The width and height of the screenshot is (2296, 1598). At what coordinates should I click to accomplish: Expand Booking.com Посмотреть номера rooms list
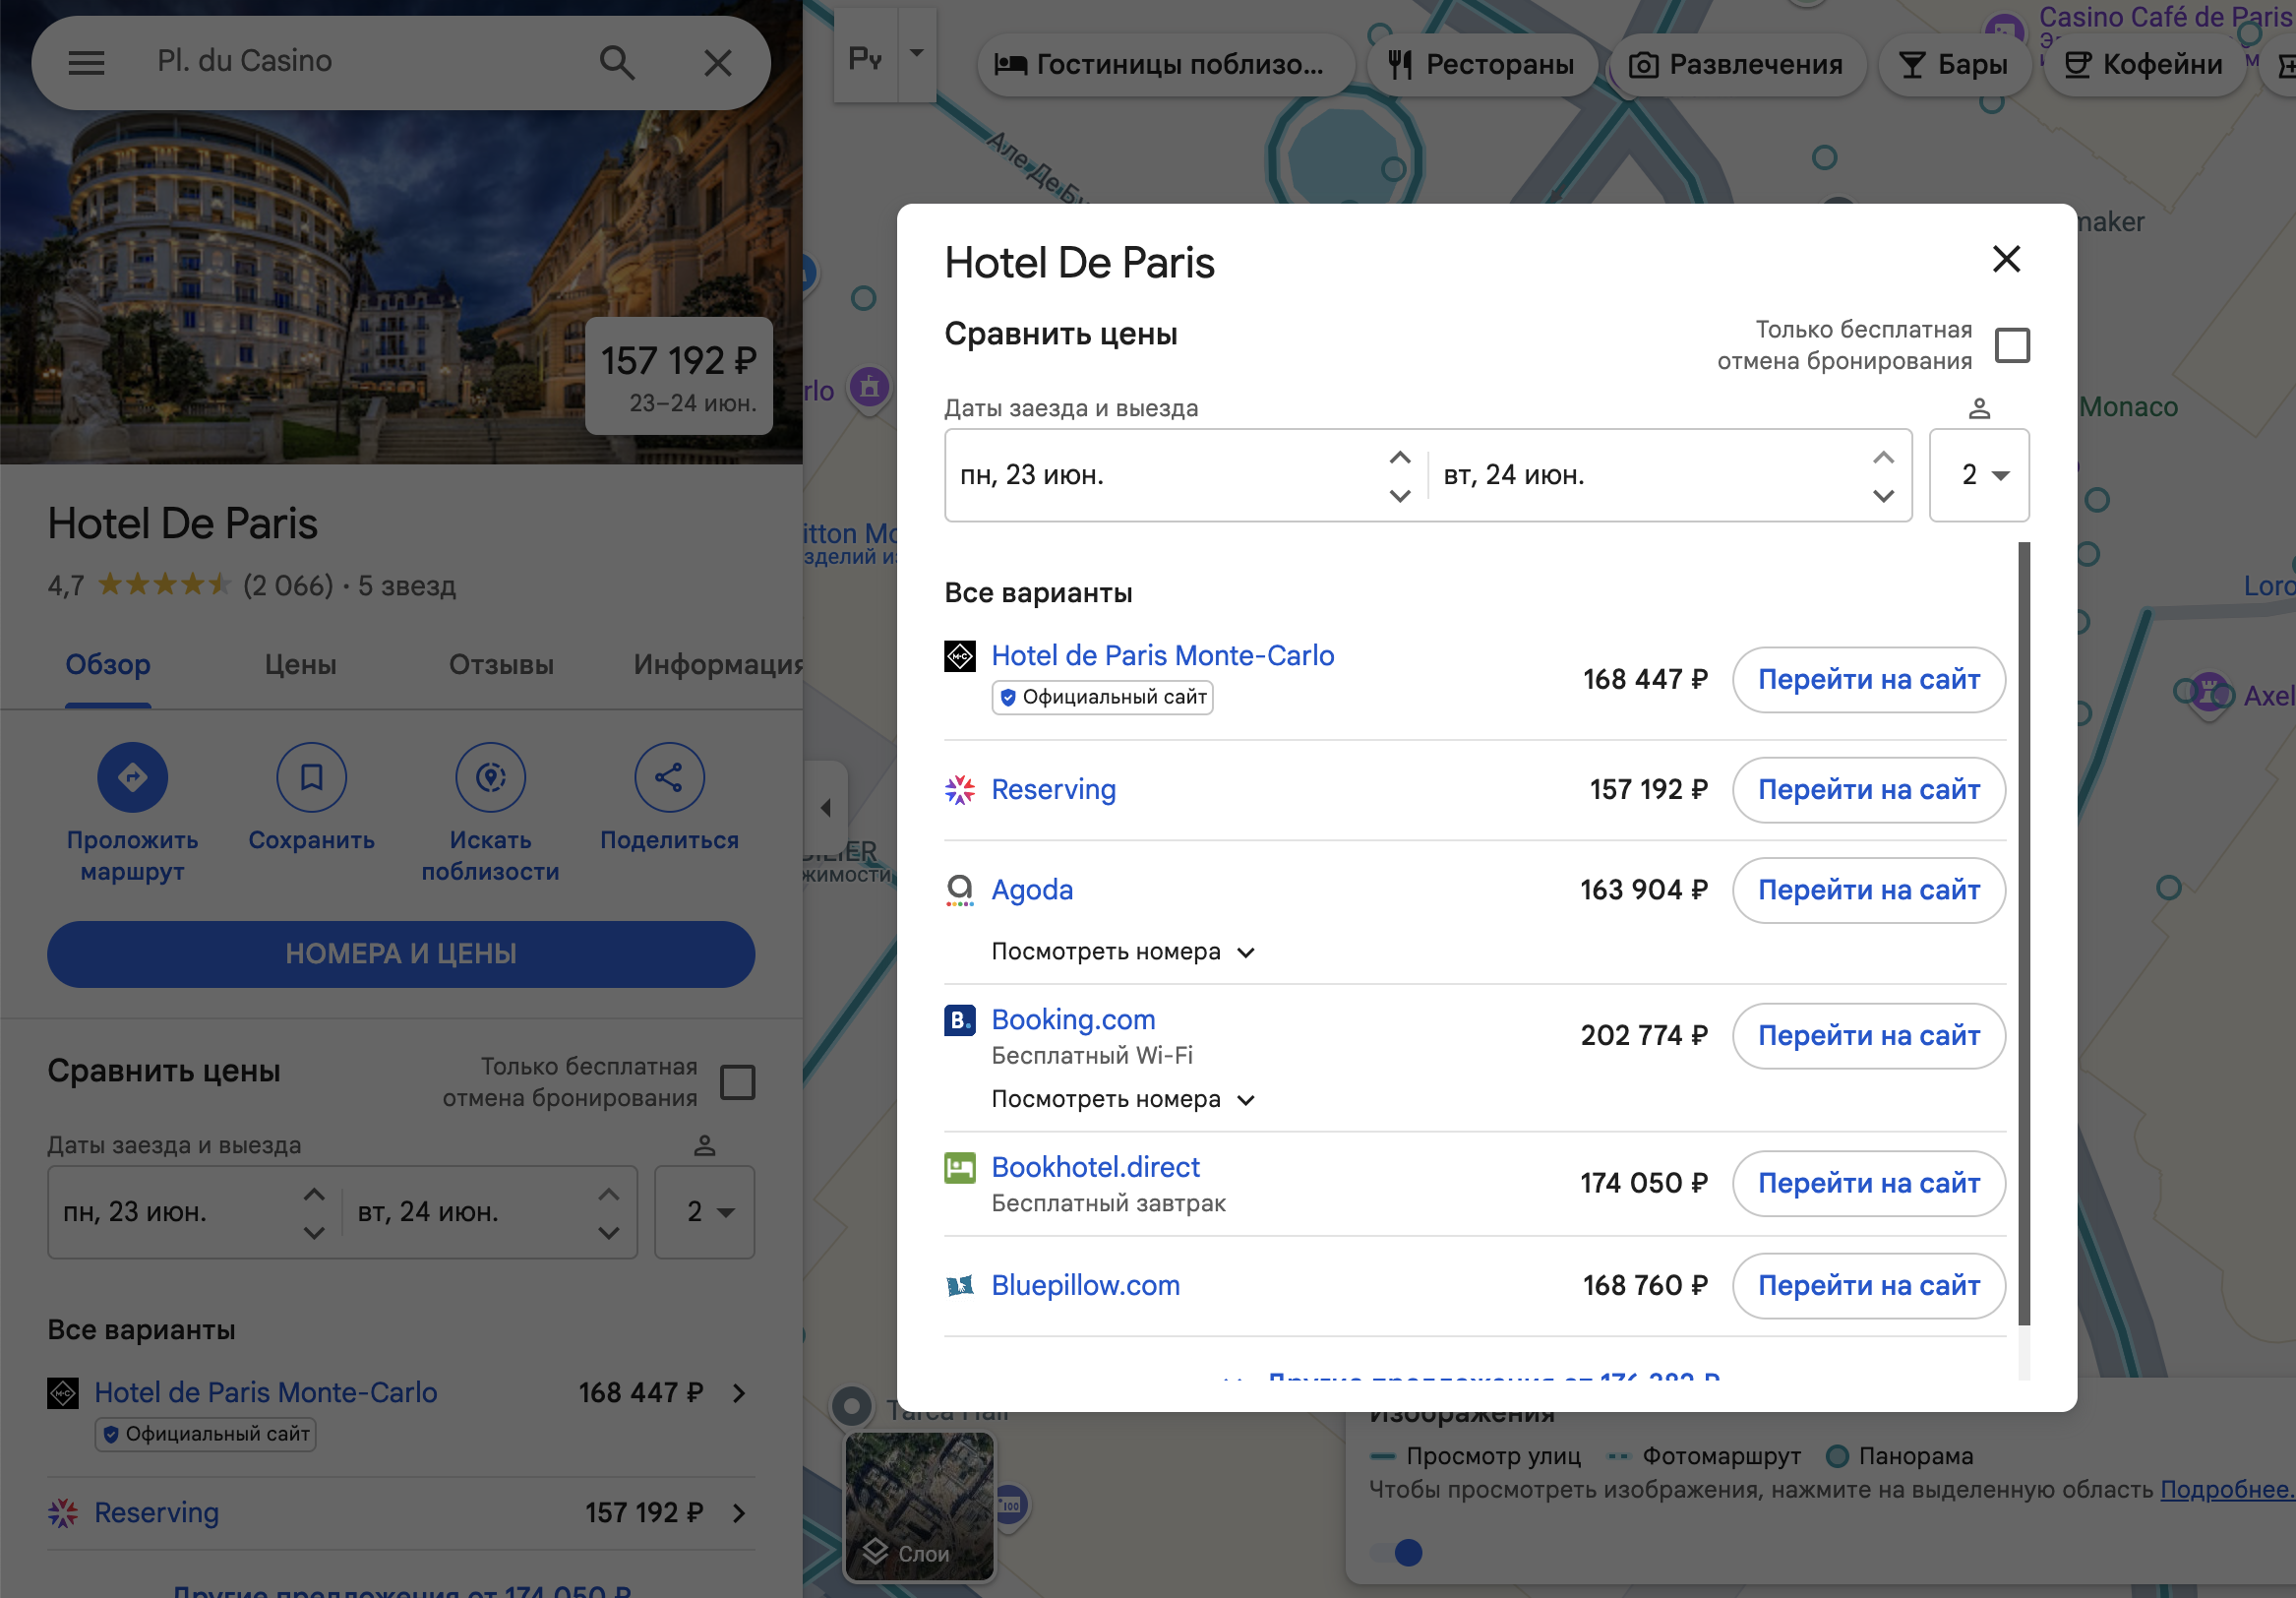(x=1122, y=1100)
